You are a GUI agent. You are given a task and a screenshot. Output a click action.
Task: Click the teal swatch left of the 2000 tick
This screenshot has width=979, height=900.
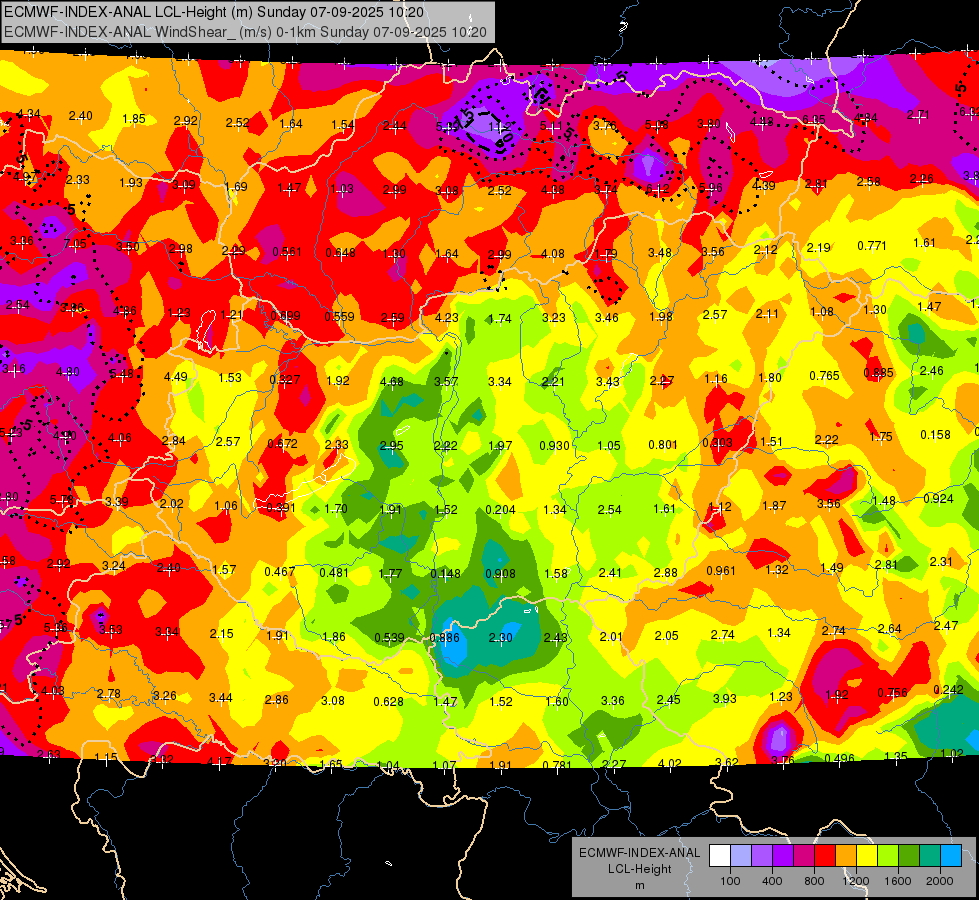[930, 856]
